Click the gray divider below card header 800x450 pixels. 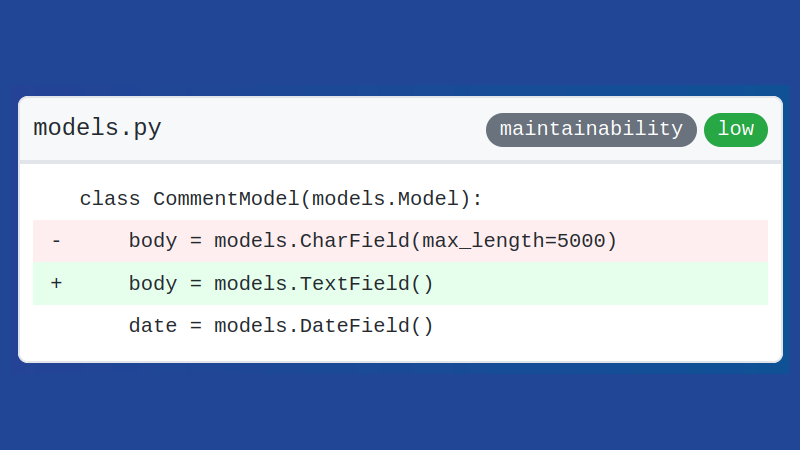coord(401,162)
